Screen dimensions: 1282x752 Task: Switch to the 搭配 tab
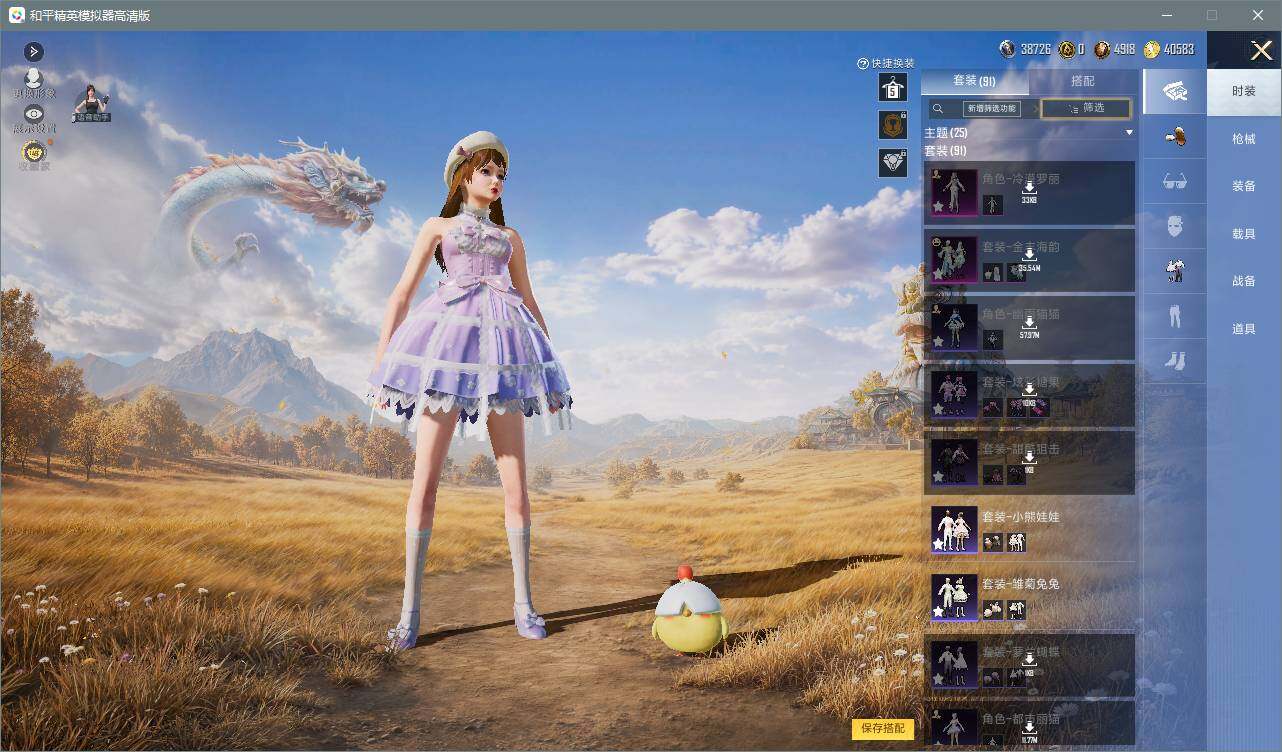1083,81
